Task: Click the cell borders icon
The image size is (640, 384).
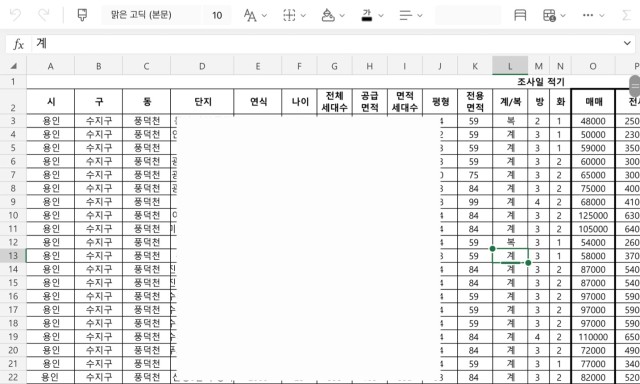Action: tap(289, 16)
